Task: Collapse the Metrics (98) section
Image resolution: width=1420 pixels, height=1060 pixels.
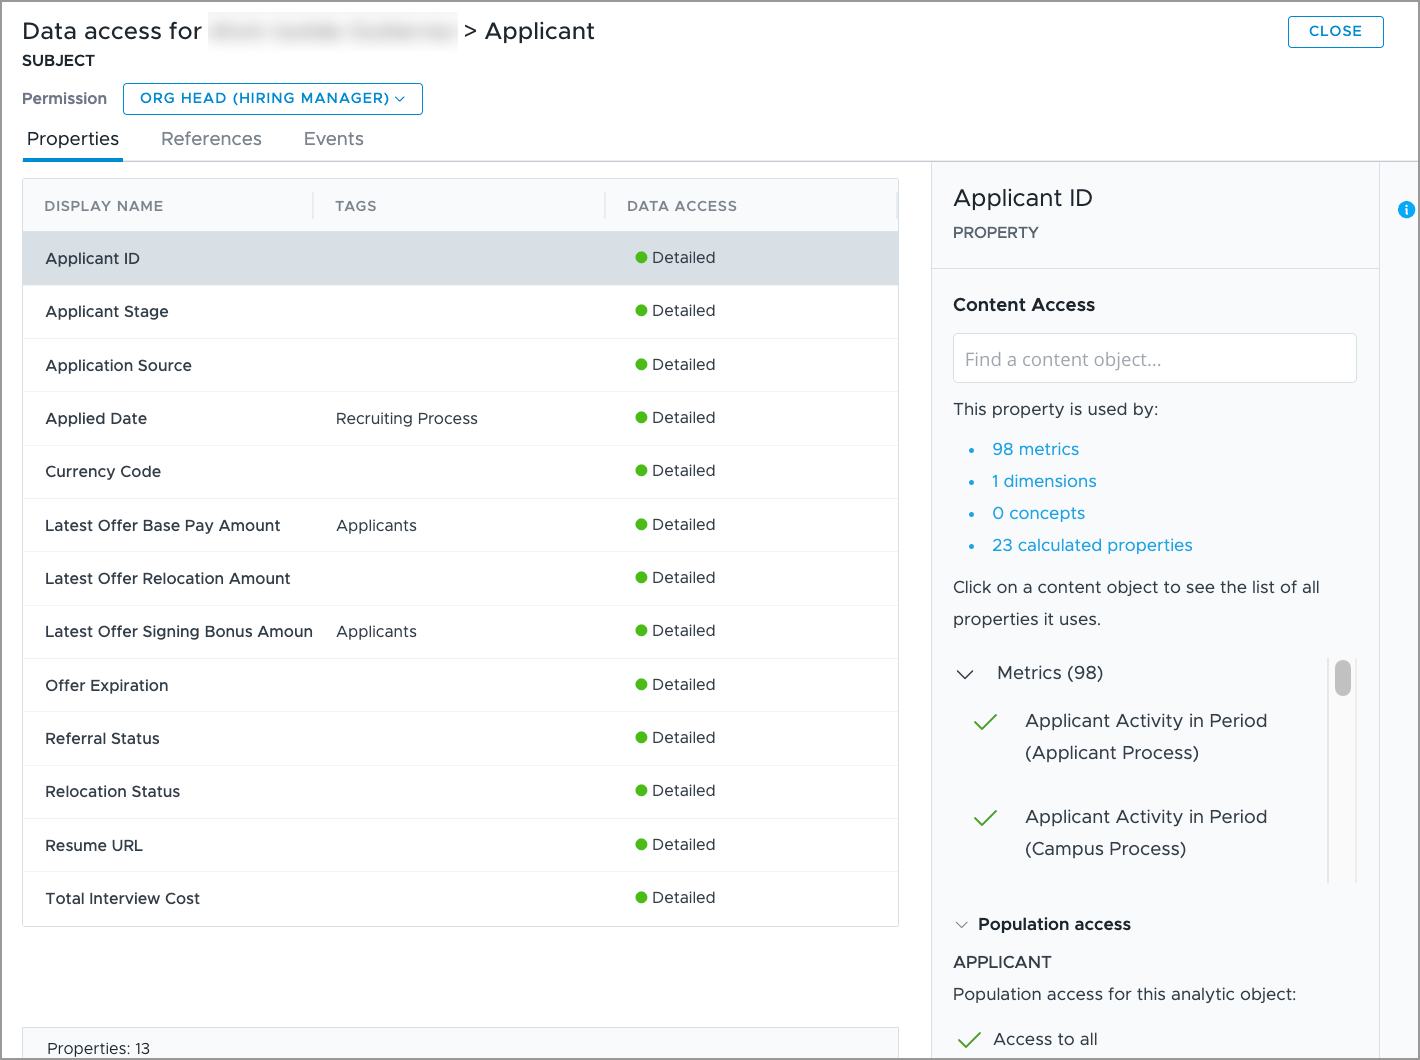Action: point(965,674)
